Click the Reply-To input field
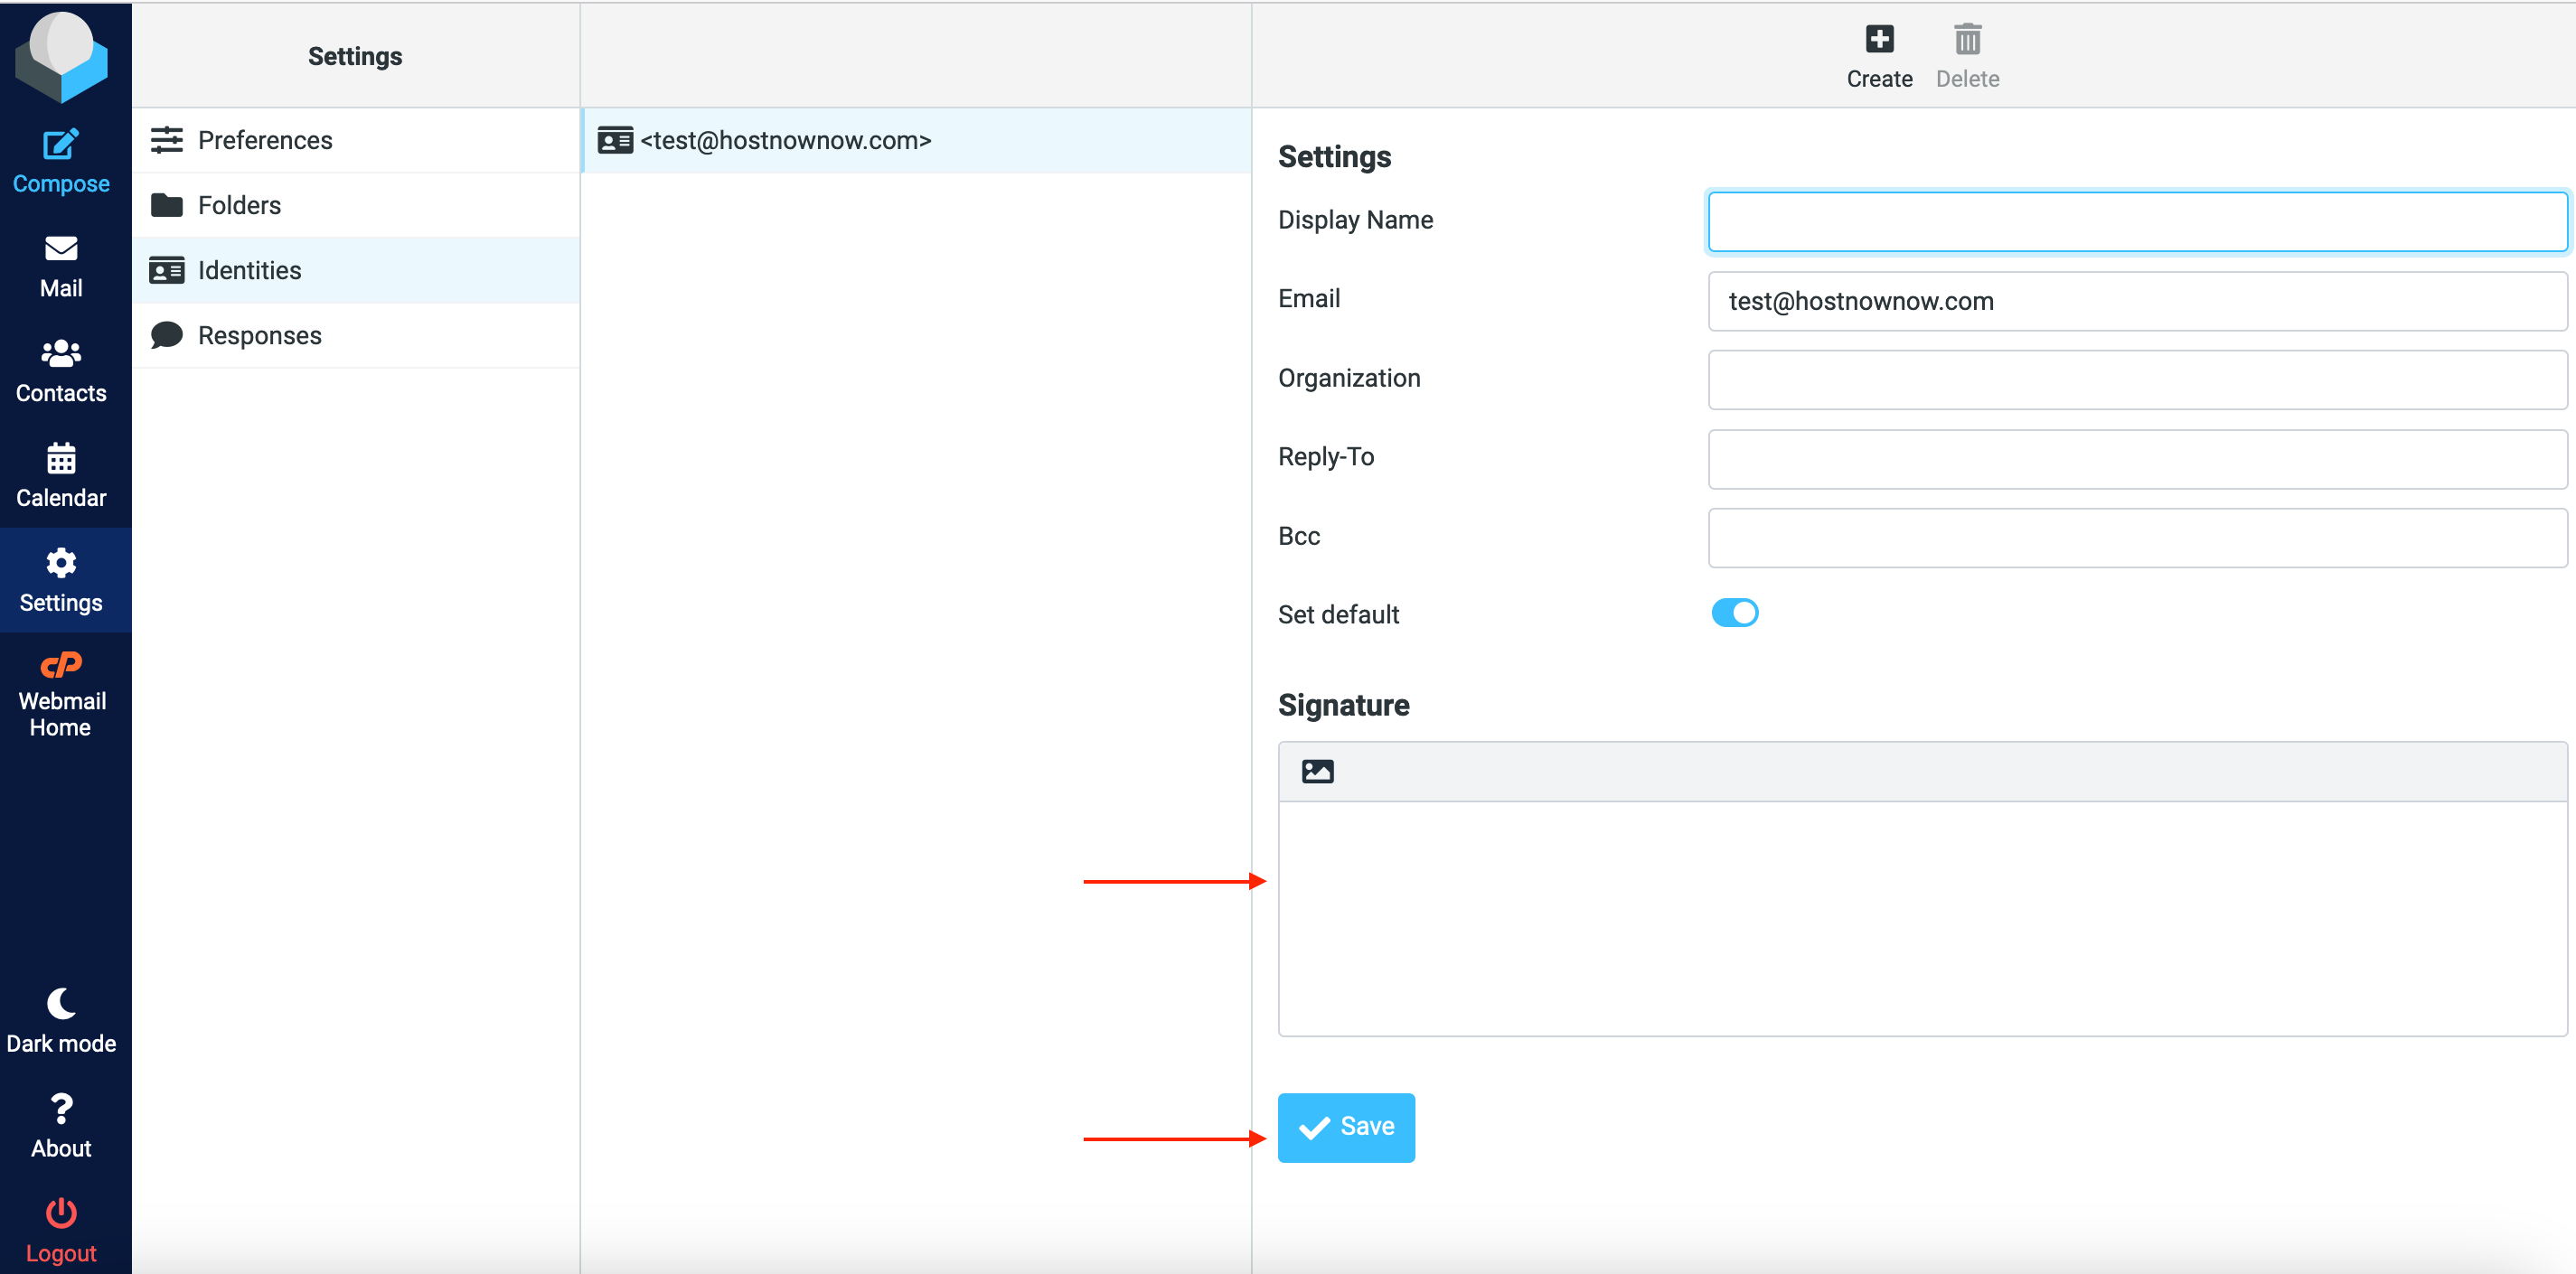Viewport: 2576px width, 1274px height. pos(2137,459)
